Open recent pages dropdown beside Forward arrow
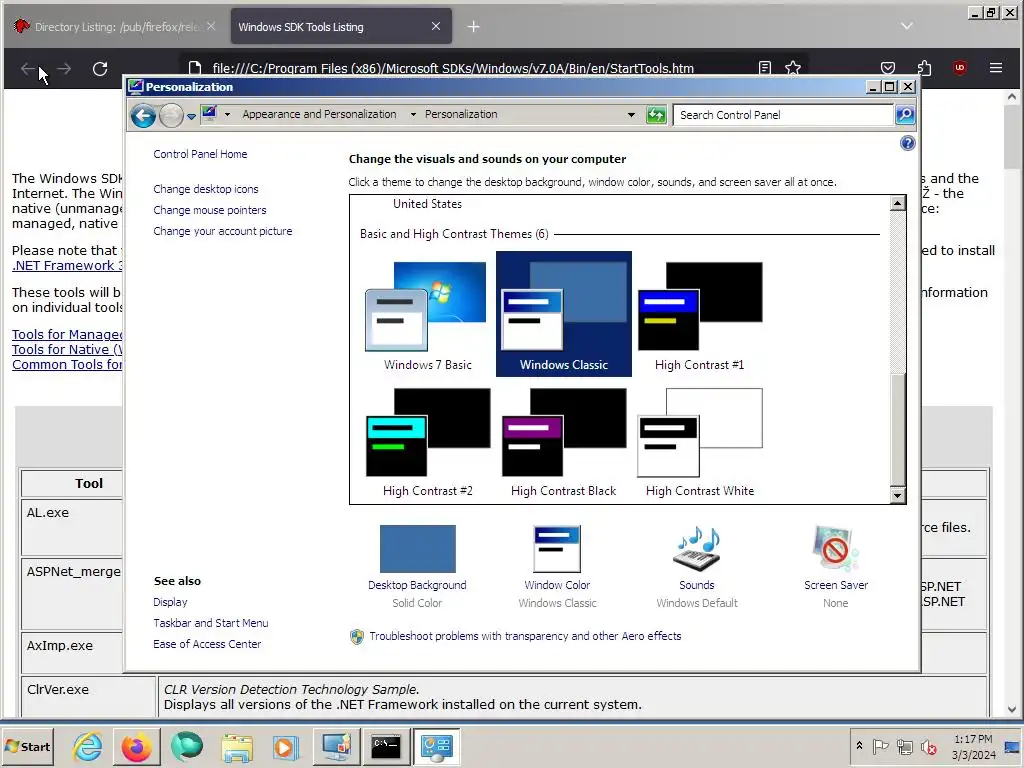1024x768 pixels. 191,116
